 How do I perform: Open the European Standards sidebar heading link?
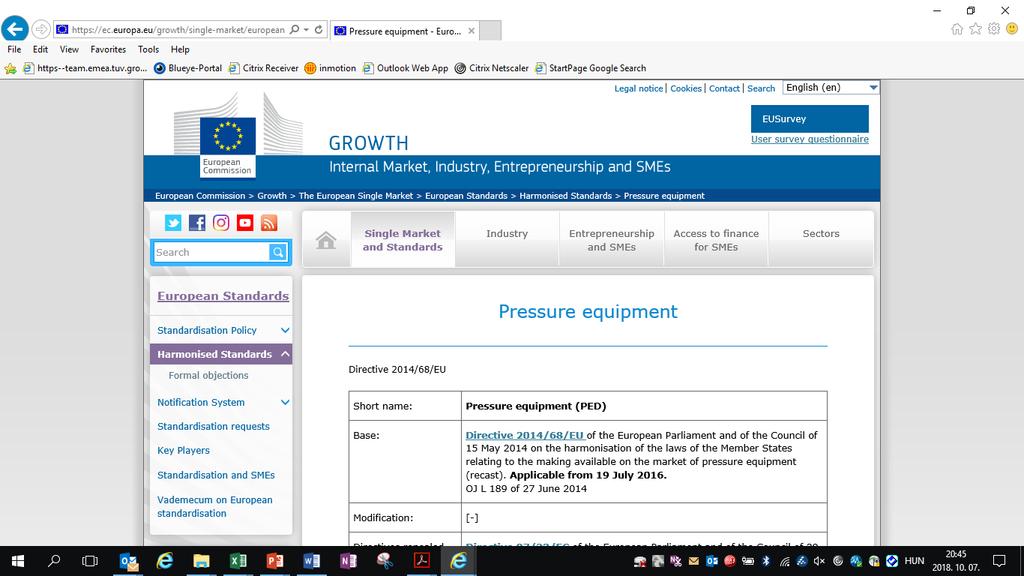[x=223, y=296]
